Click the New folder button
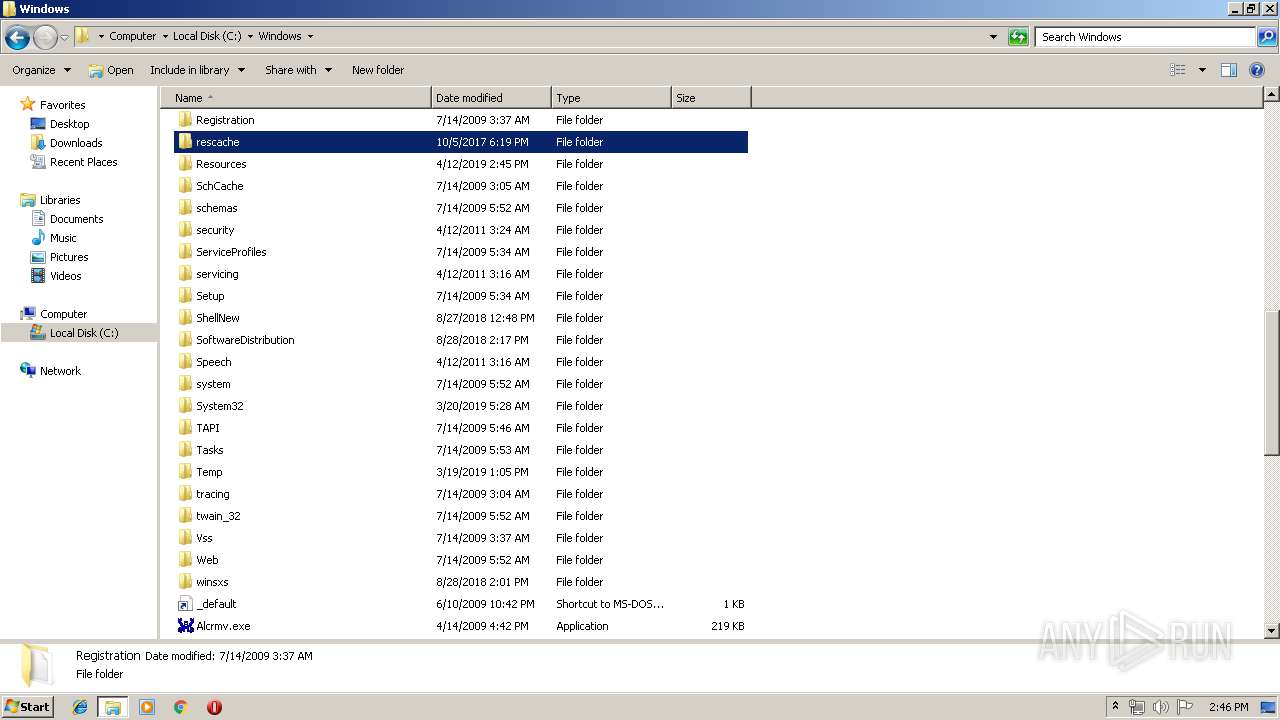The height and width of the screenshot is (720, 1280). pos(378,70)
